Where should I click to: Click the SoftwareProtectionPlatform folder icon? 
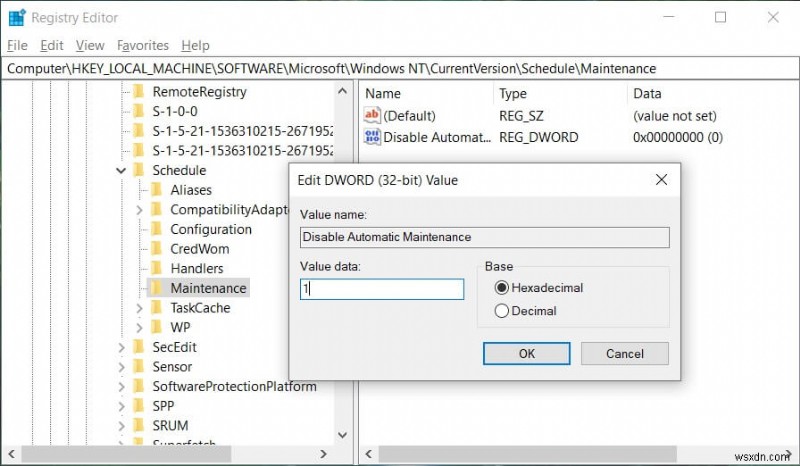click(x=138, y=386)
